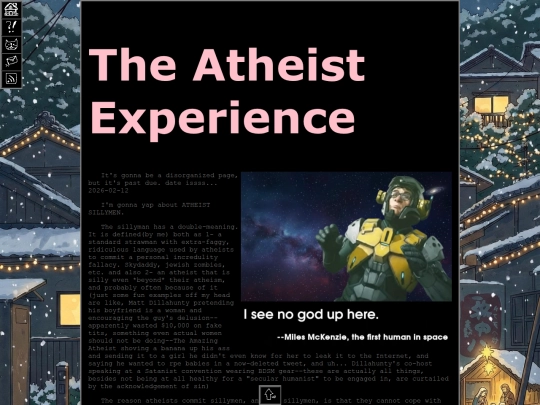Click the guestbook envelope icon
This screenshot has width=540, height=405.
tap(11, 61)
